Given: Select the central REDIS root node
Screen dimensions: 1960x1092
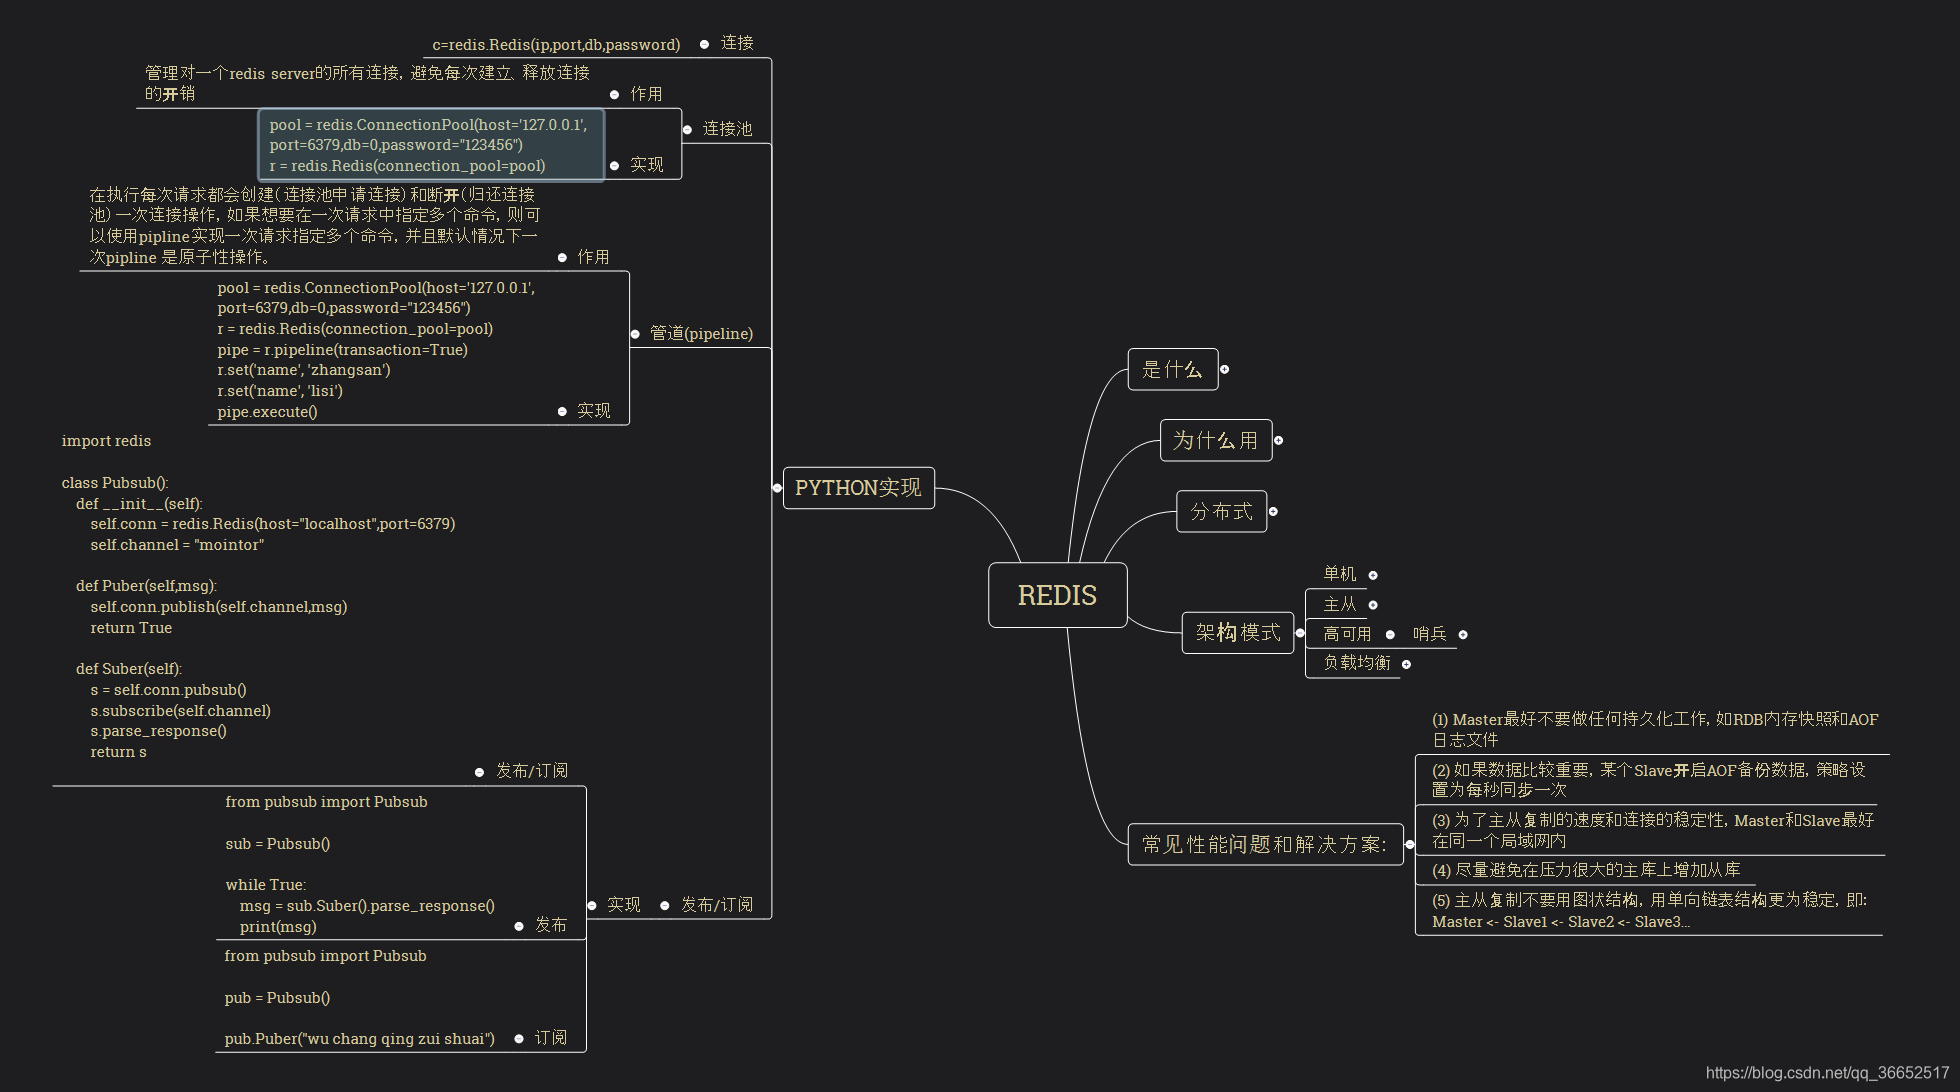Looking at the screenshot, I should (x=1057, y=595).
